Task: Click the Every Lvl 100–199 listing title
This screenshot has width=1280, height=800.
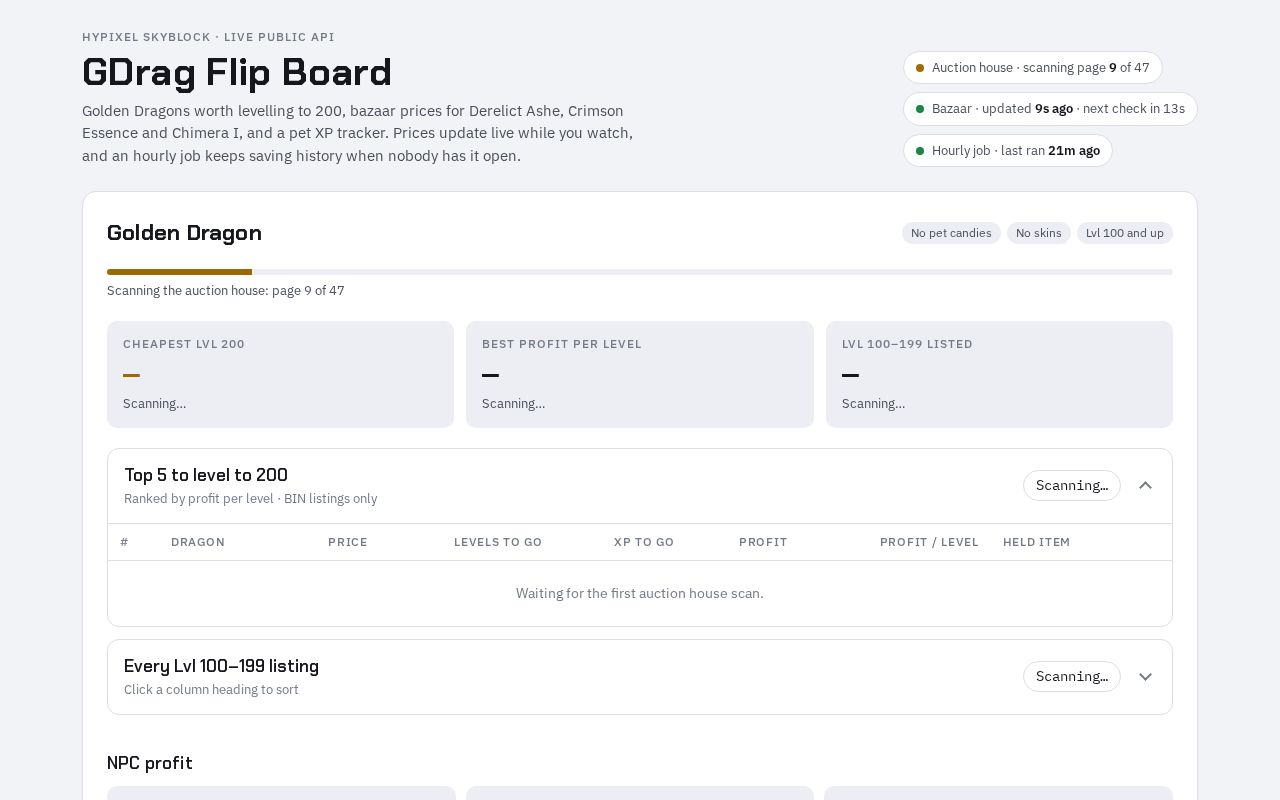Action: click(221, 666)
